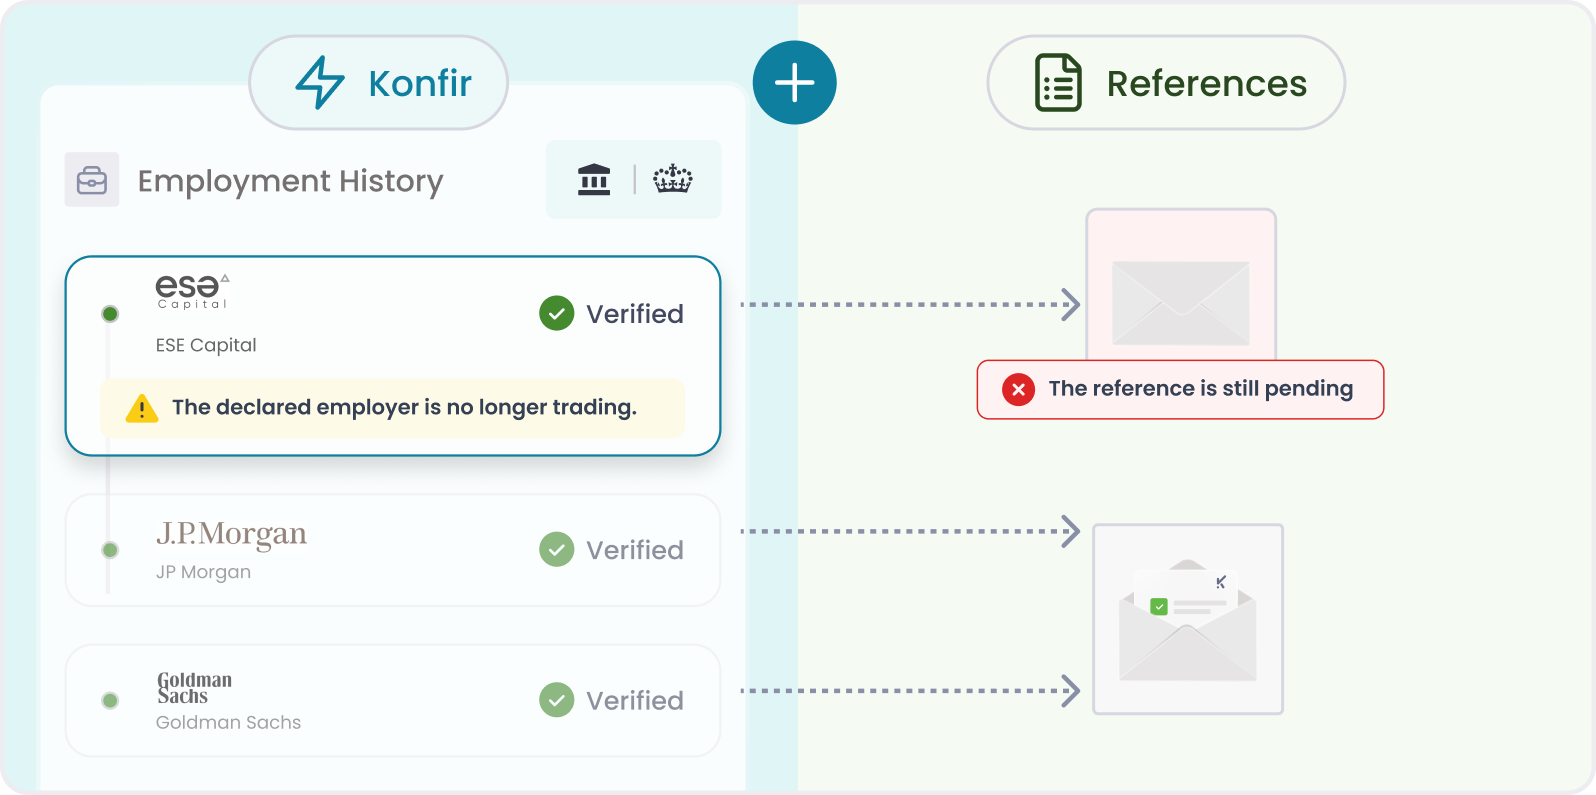Click the green check on Goldman Sachs row
The height and width of the screenshot is (795, 1596).
point(557,700)
